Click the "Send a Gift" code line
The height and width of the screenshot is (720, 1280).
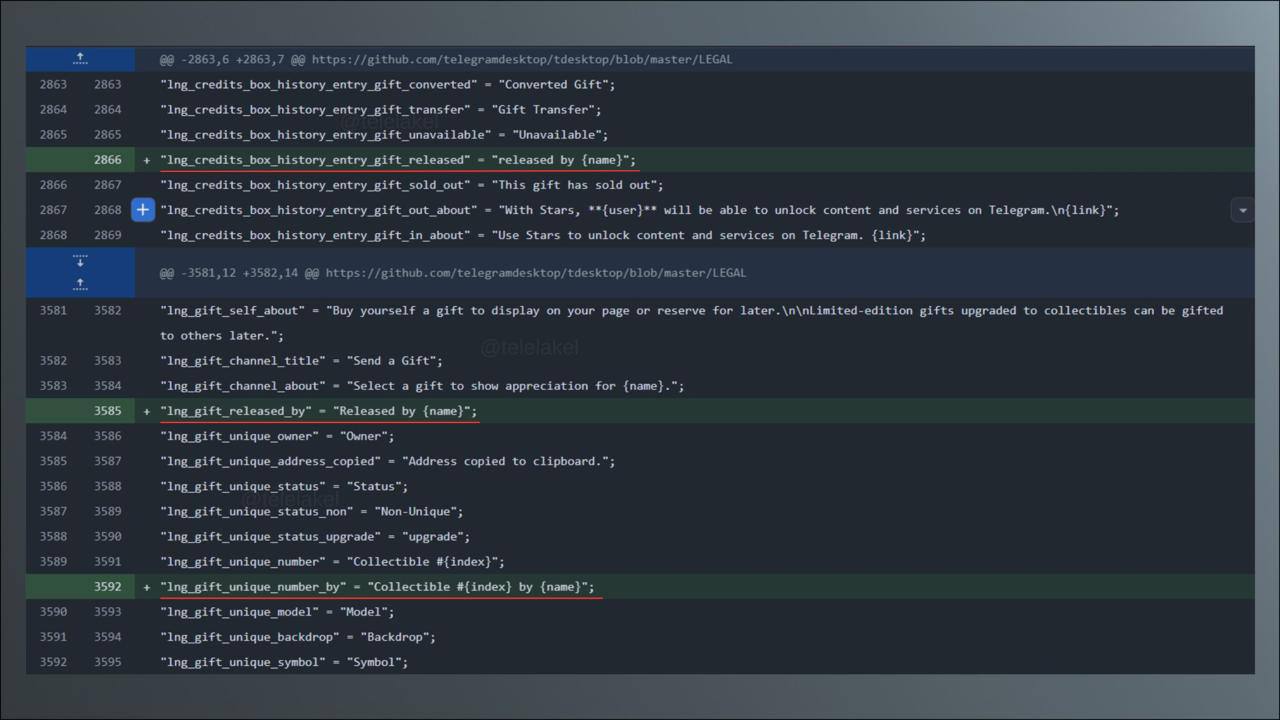(301, 361)
